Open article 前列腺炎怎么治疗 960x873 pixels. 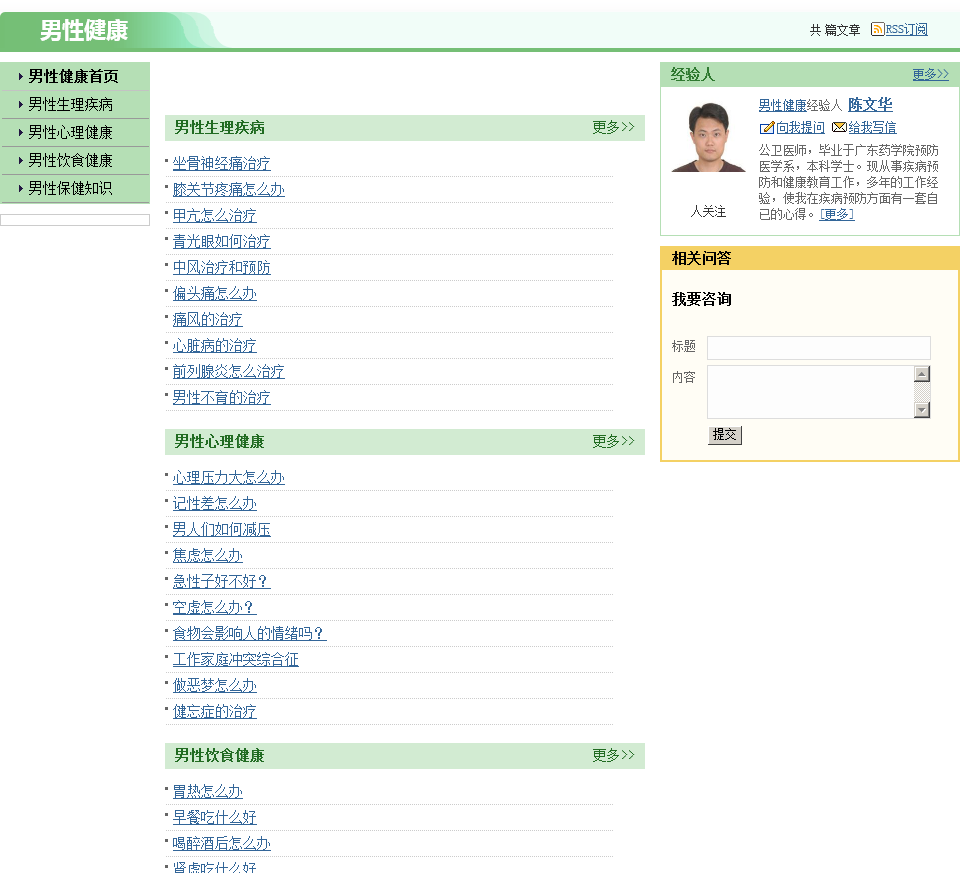coord(228,372)
